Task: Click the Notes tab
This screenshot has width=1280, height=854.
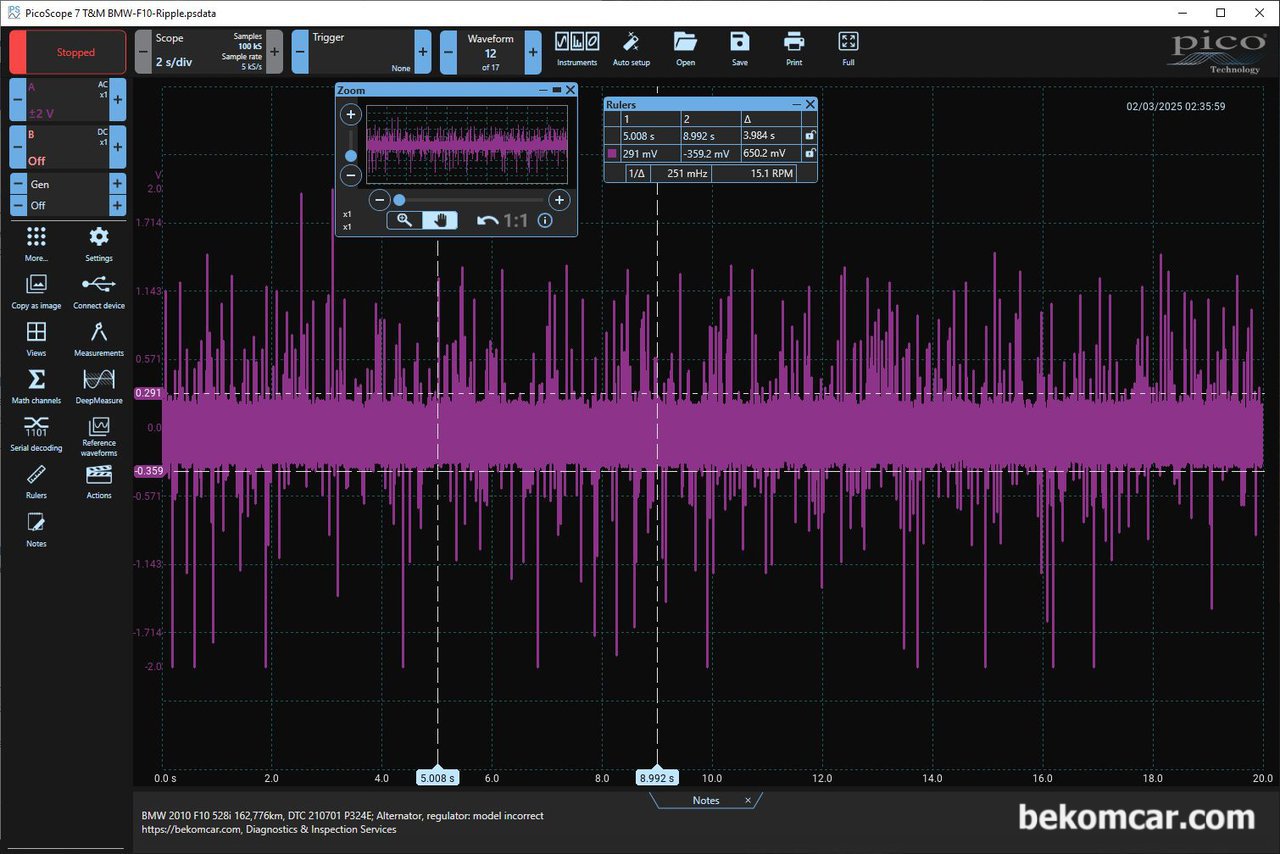Action: (x=705, y=800)
